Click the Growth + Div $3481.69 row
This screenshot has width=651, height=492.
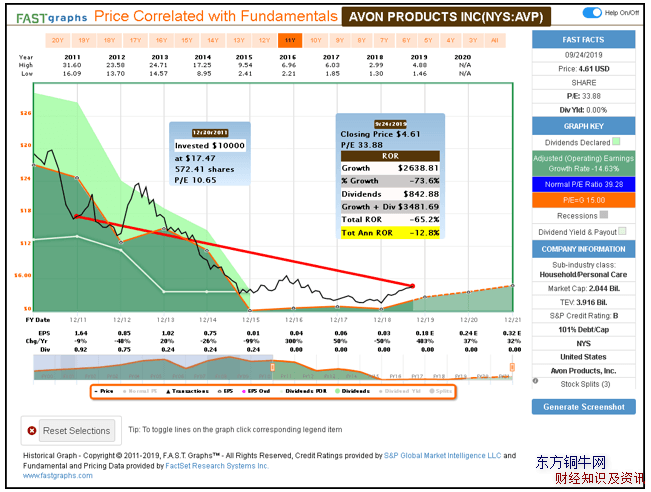click(390, 206)
